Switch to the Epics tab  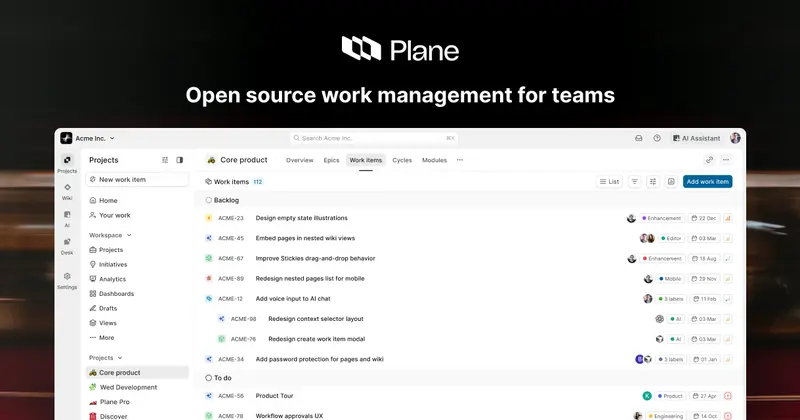click(331, 160)
